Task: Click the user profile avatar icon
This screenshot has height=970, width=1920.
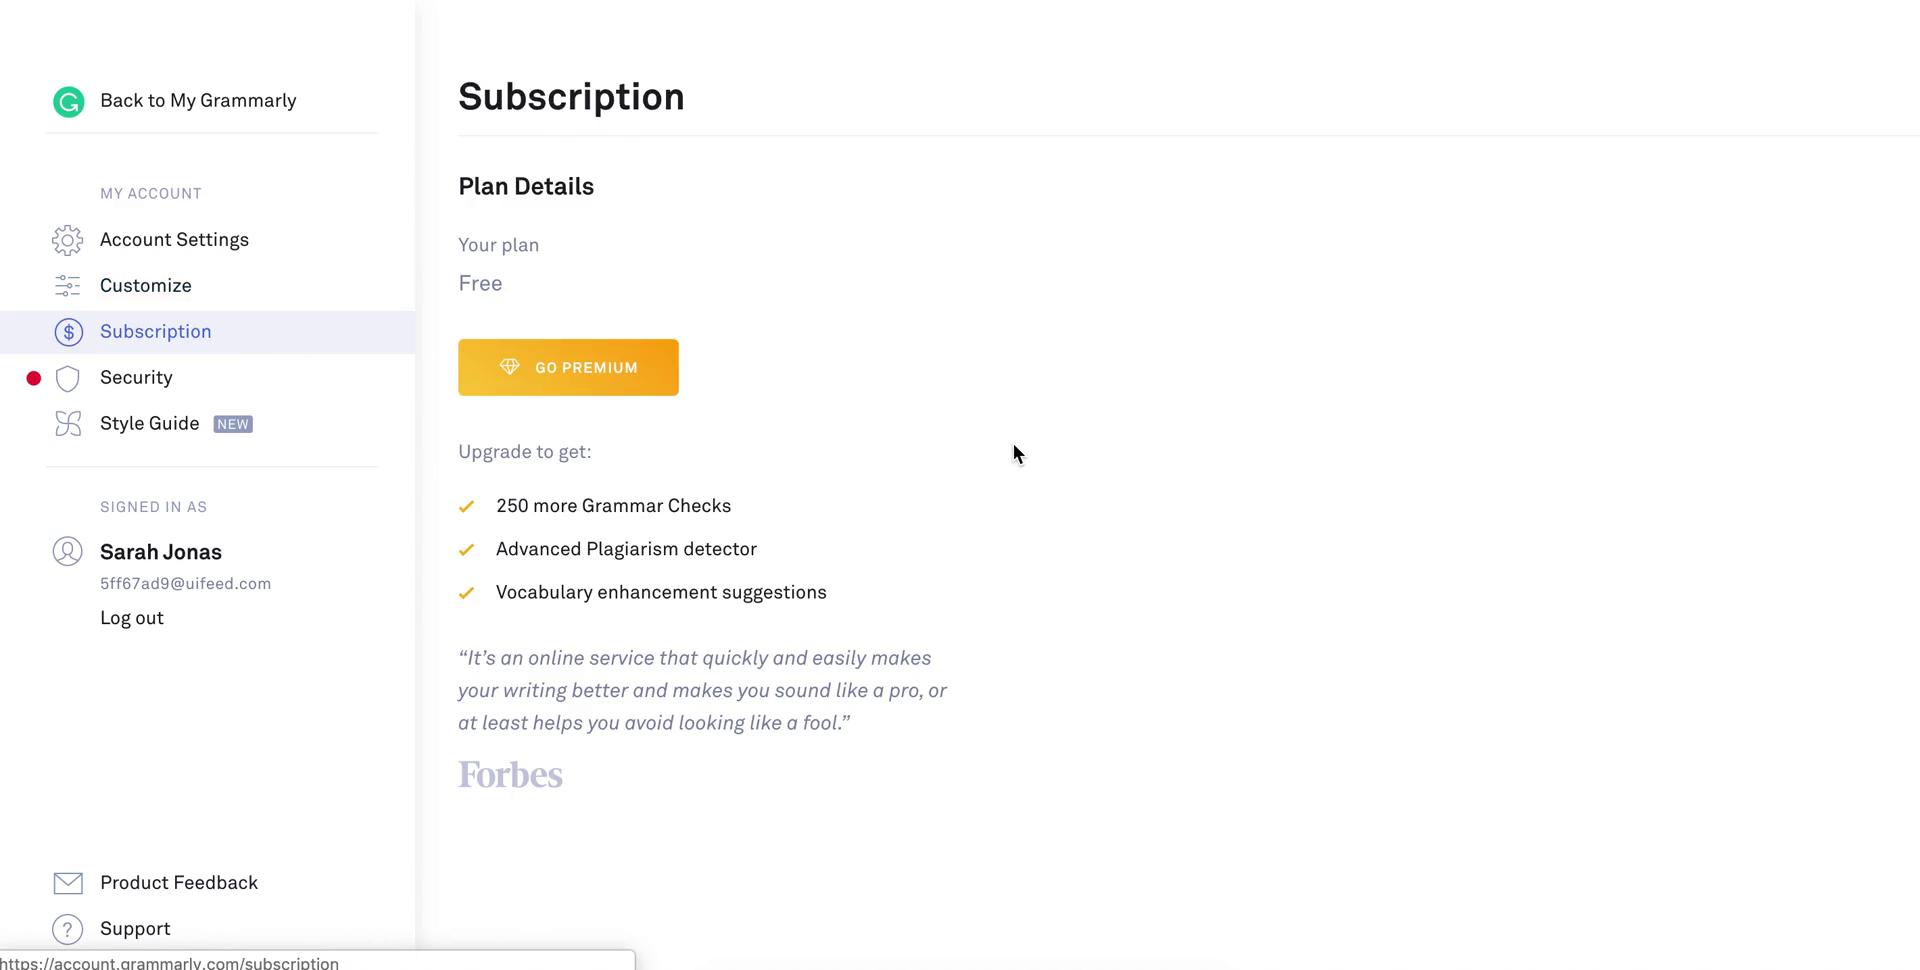Action: pyautogui.click(x=67, y=552)
